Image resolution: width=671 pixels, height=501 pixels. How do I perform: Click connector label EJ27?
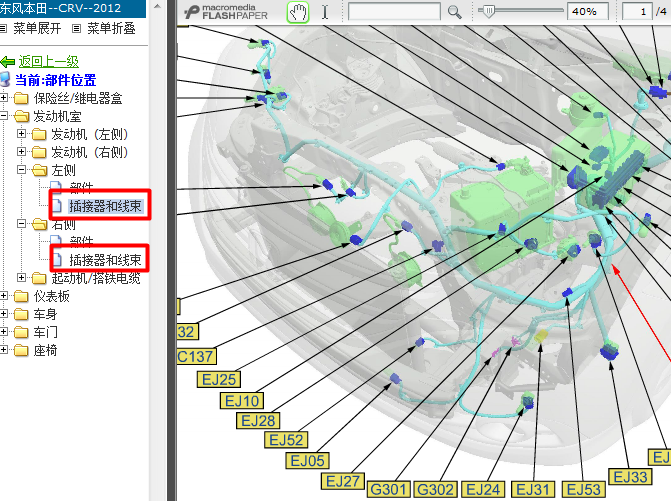[x=343, y=481]
